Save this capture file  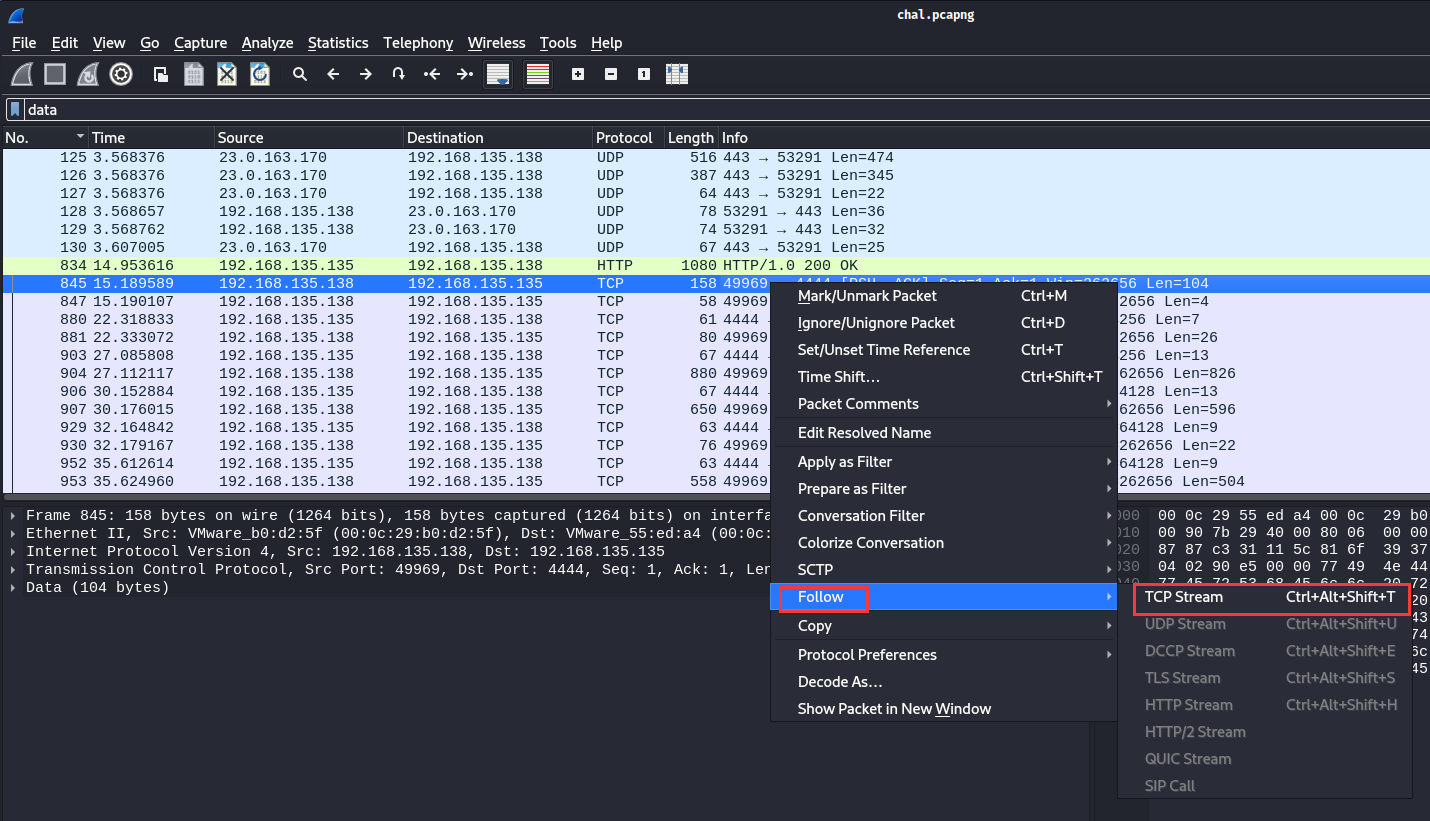click(x=194, y=74)
